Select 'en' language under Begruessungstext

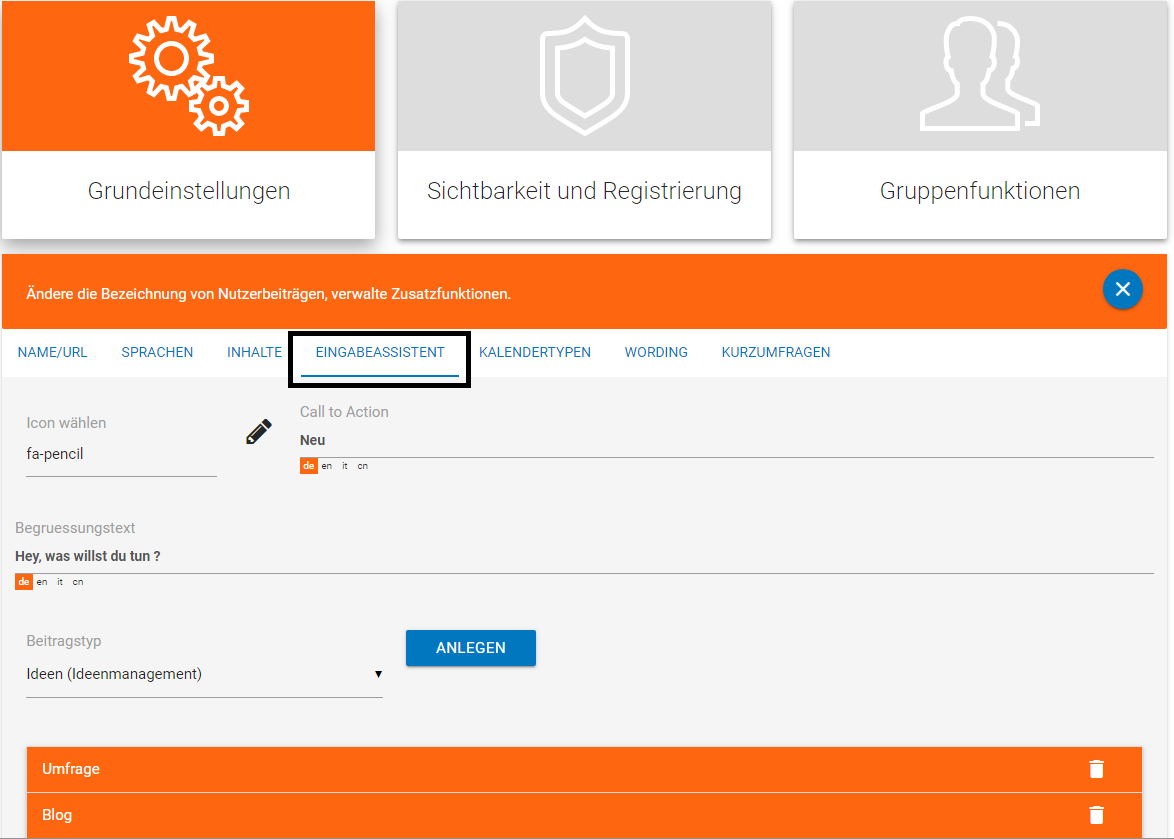click(x=42, y=582)
